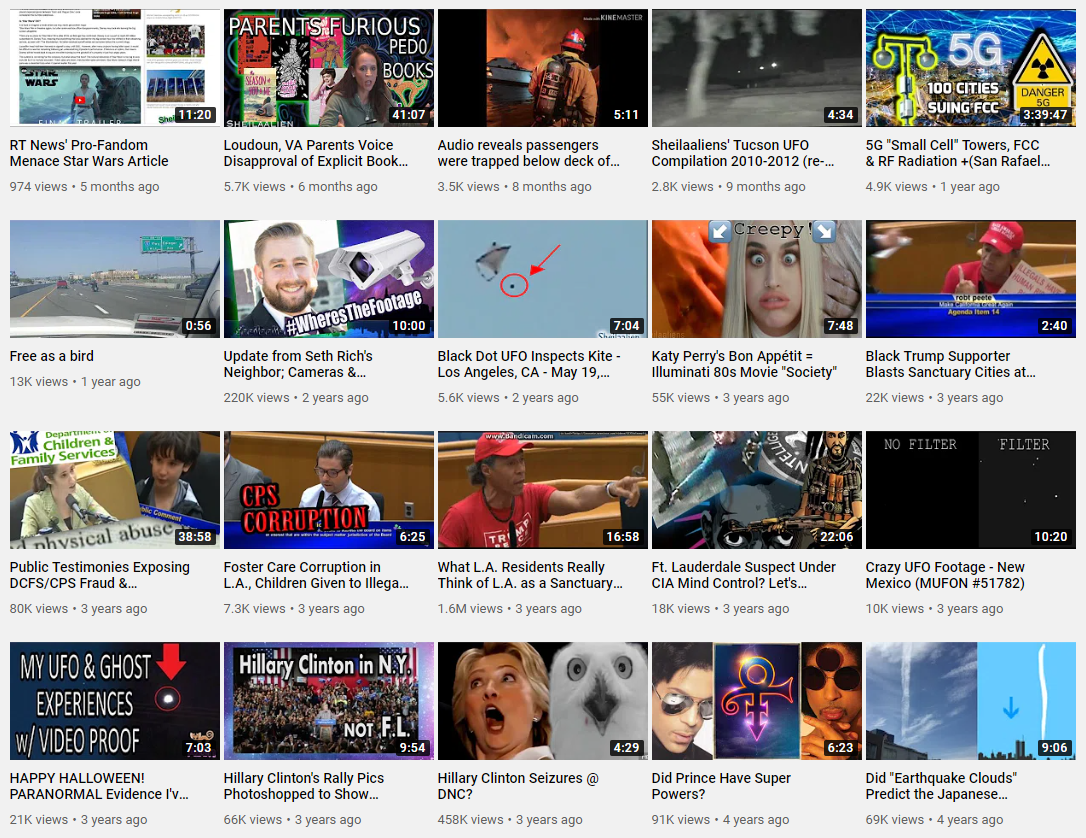This screenshot has height=838, width=1086.
Task: Open the #WheresTheFootage camera thumbnail
Action: (329, 279)
